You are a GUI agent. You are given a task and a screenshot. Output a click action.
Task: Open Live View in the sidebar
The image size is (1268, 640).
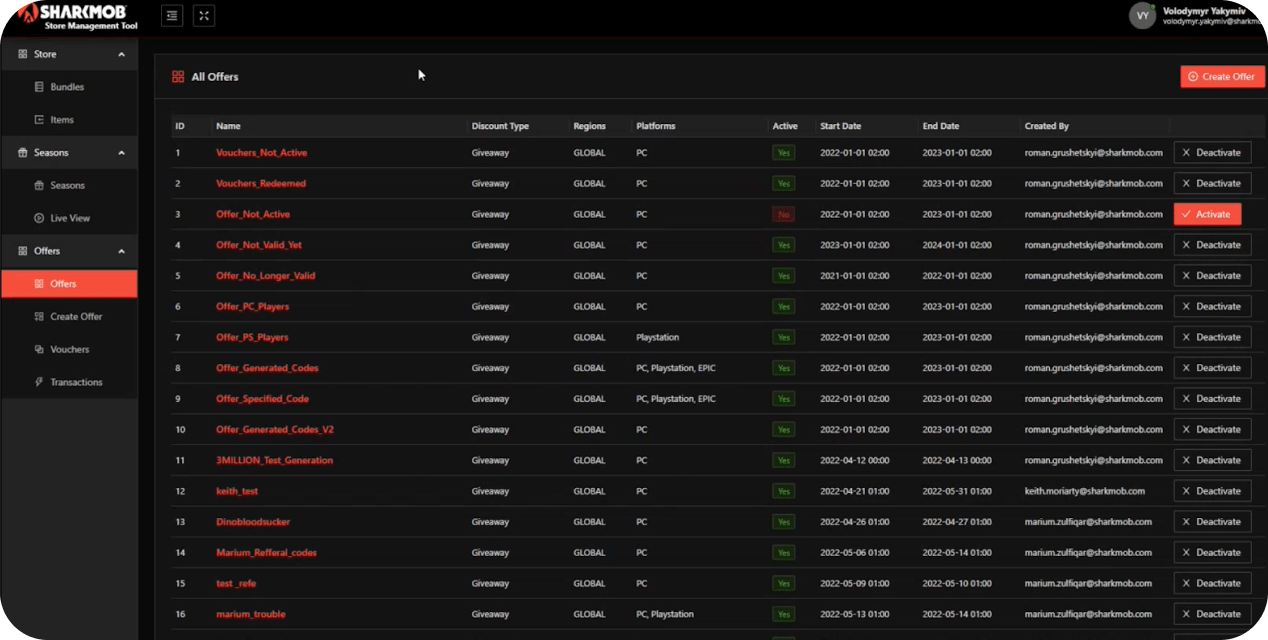[x=70, y=218]
